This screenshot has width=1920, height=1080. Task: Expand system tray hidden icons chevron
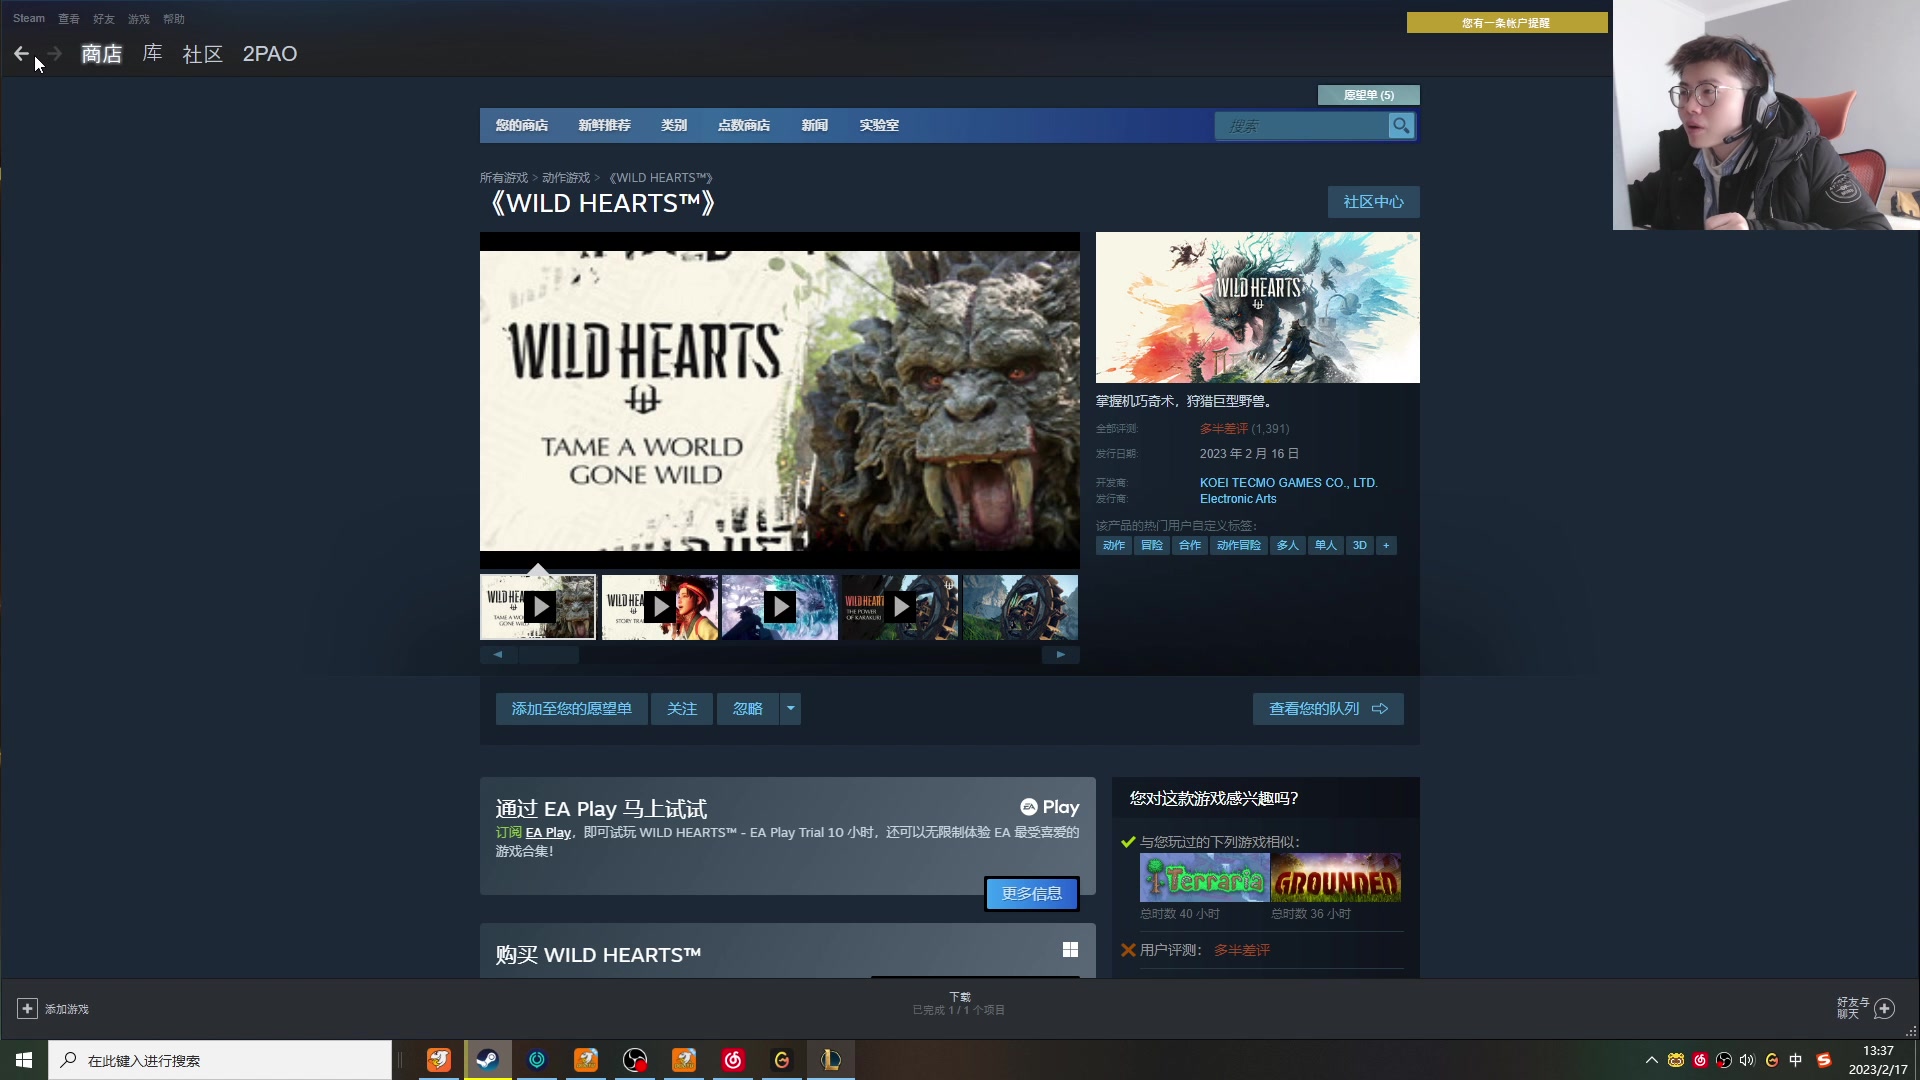pos(1651,1060)
